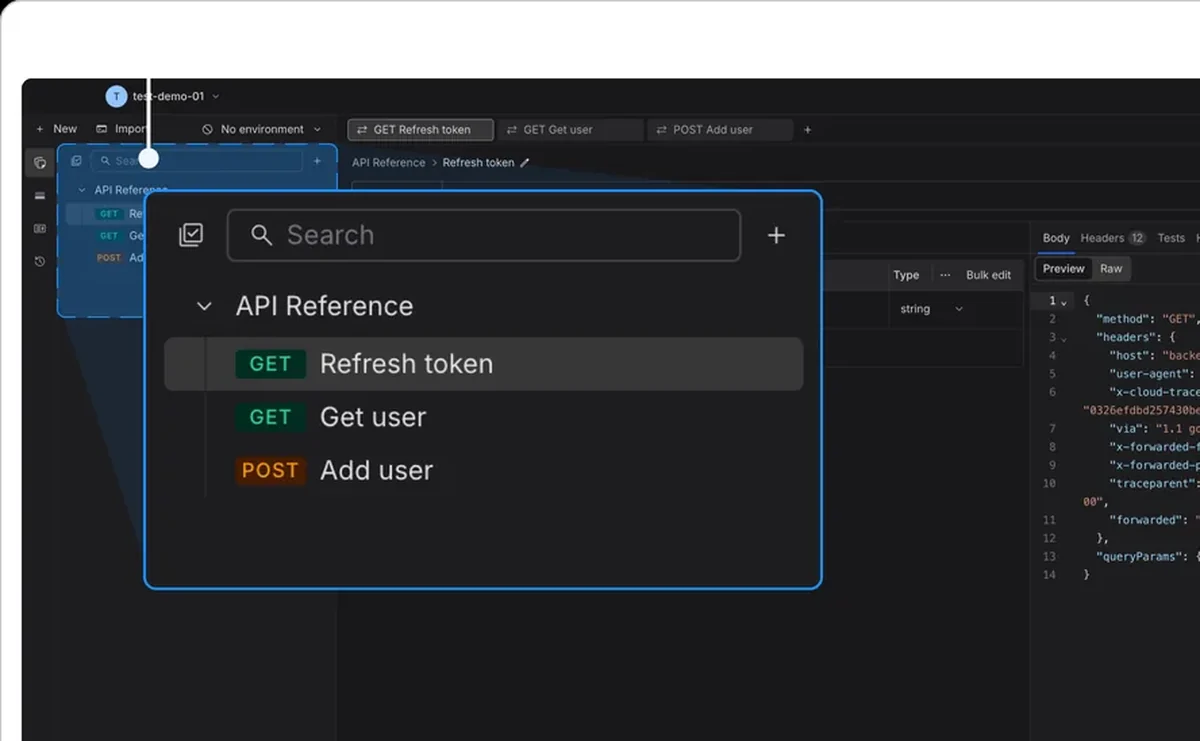
Task: Click the Type column header
Action: (x=906, y=275)
